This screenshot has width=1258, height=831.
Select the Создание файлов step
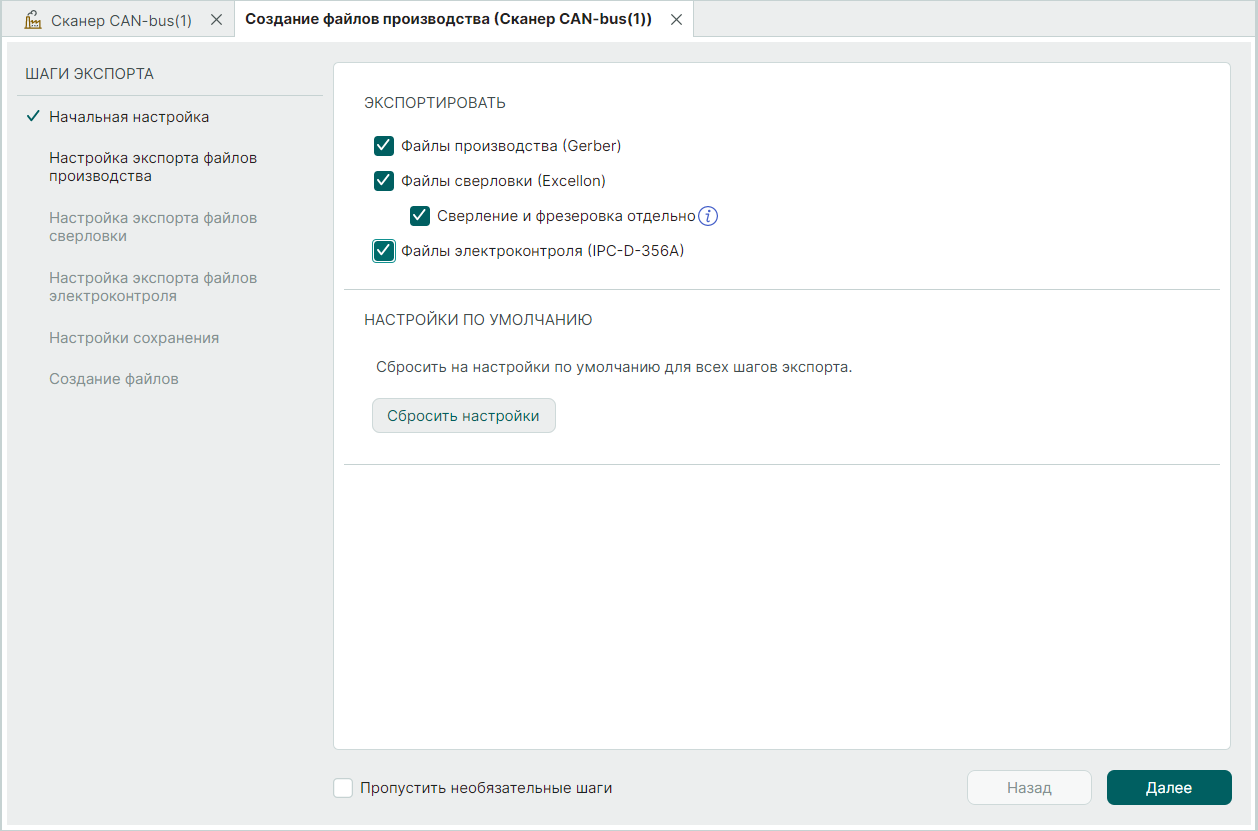coord(114,379)
